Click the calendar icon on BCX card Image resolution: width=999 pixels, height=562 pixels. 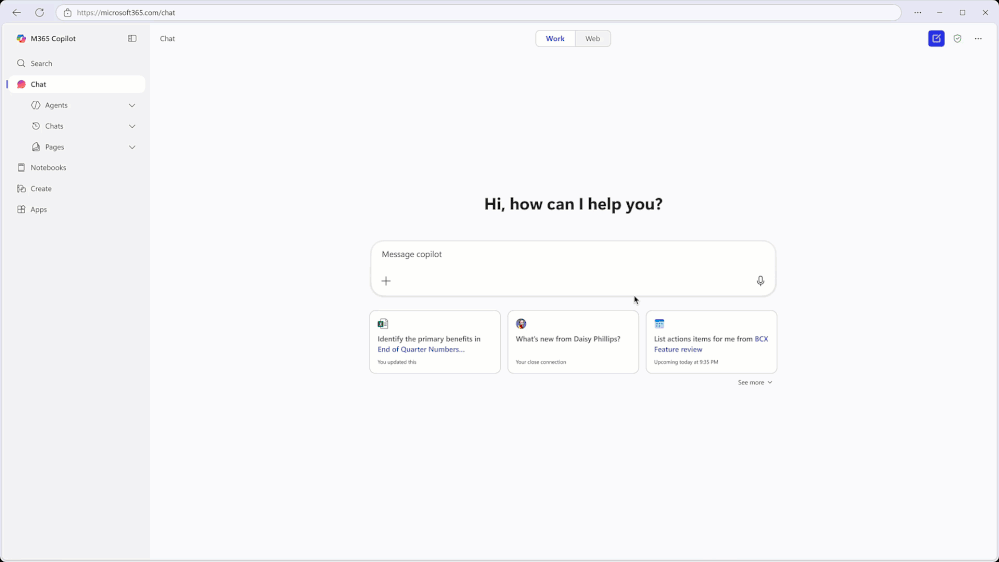click(x=659, y=324)
